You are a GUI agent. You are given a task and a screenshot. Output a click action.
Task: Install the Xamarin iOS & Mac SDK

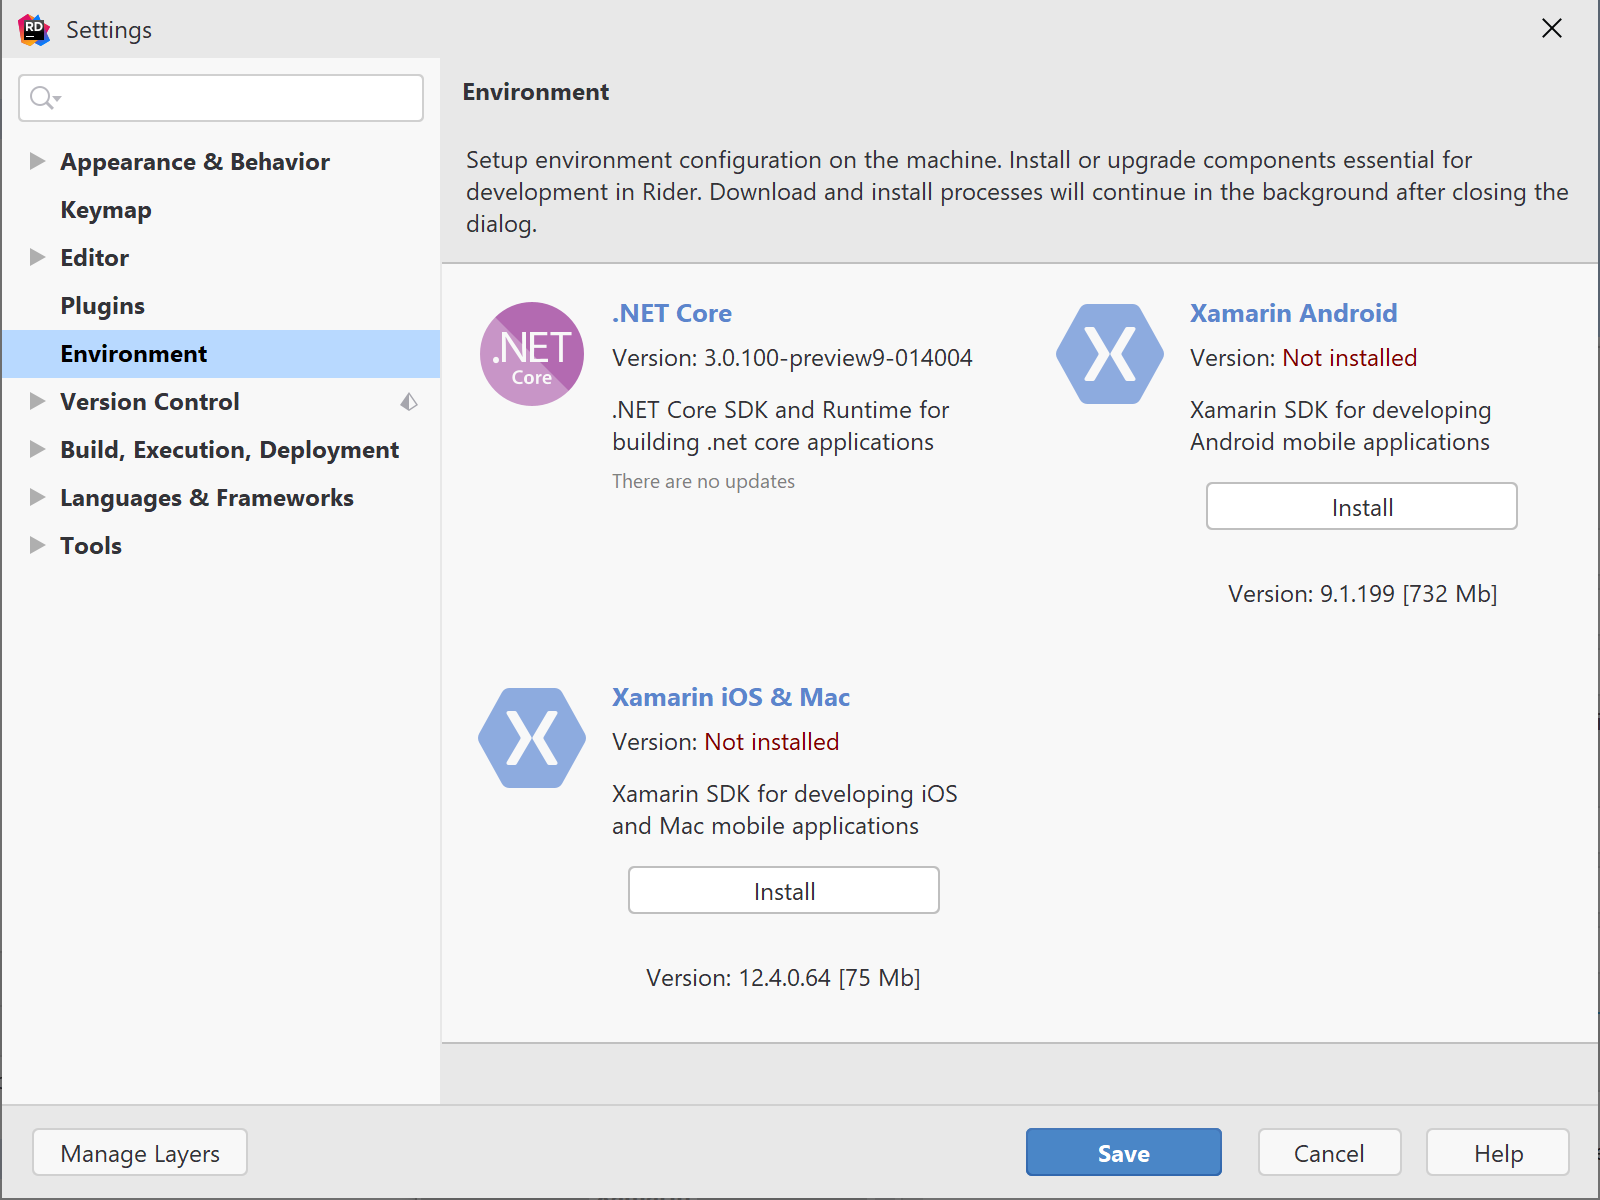tap(783, 890)
